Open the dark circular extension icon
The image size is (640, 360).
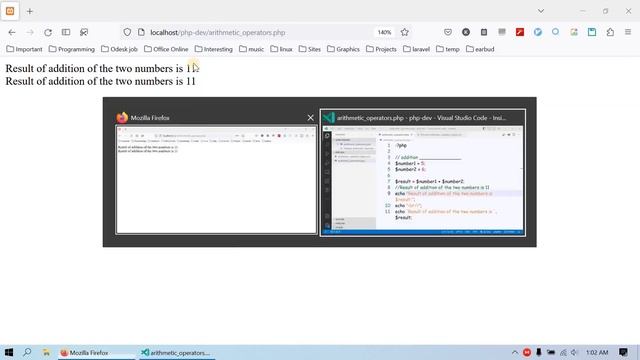tap(466, 32)
